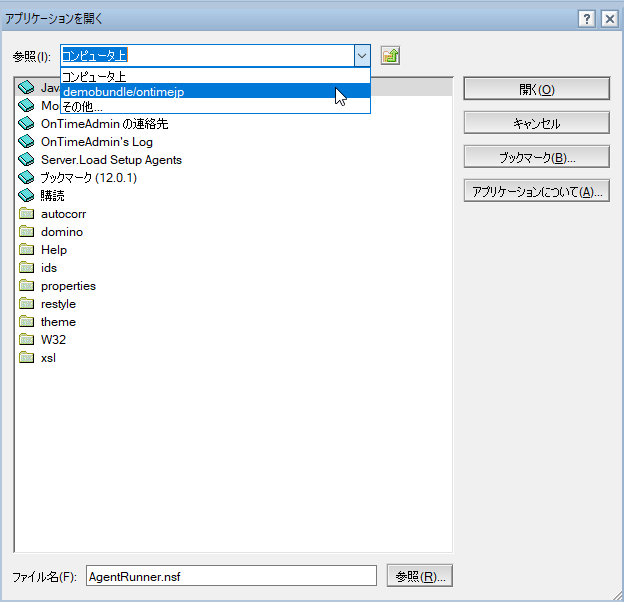The width and height of the screenshot is (624, 602).
Task: Select ブックマーク (12.0.1) database entry
Action: pyautogui.click(x=89, y=177)
